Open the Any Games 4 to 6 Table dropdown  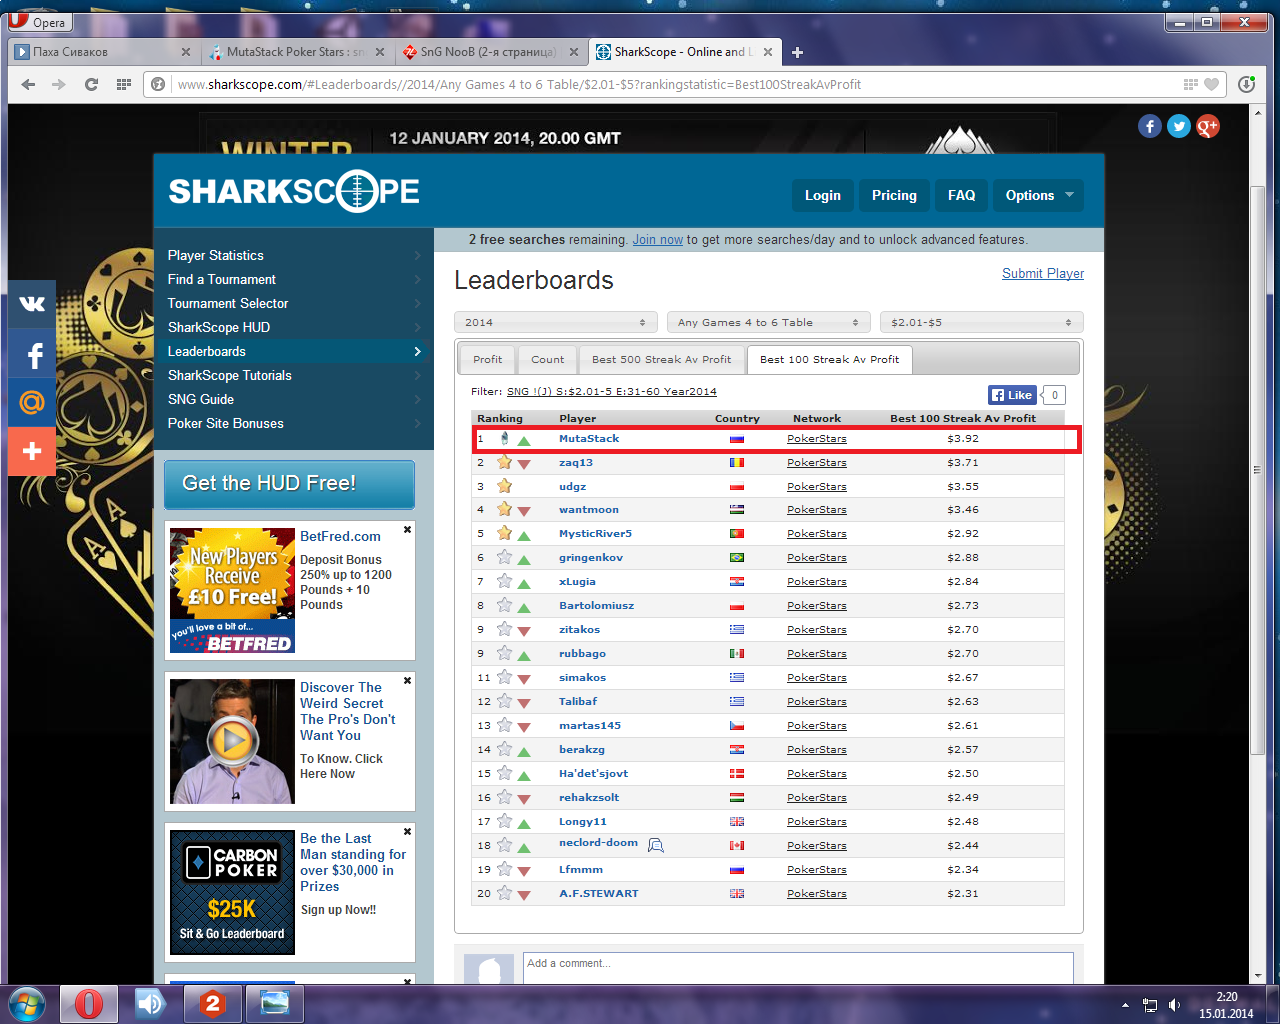[768, 322]
